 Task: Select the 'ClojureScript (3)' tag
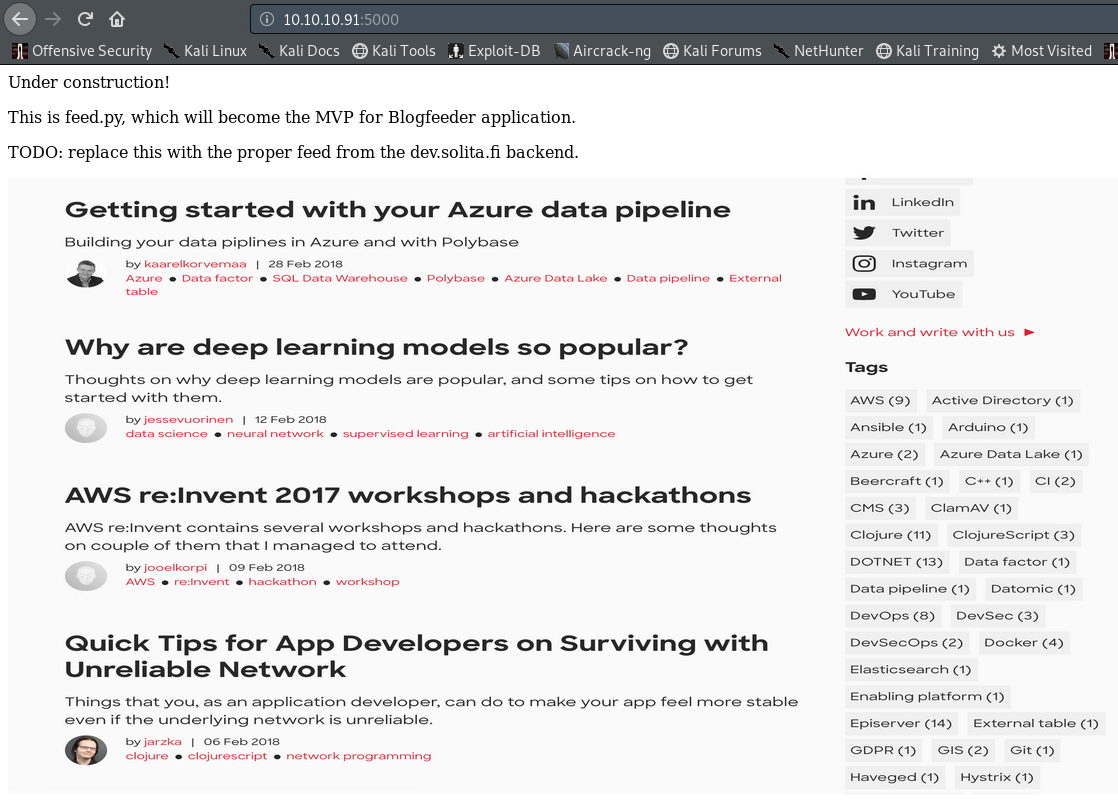coord(1013,535)
